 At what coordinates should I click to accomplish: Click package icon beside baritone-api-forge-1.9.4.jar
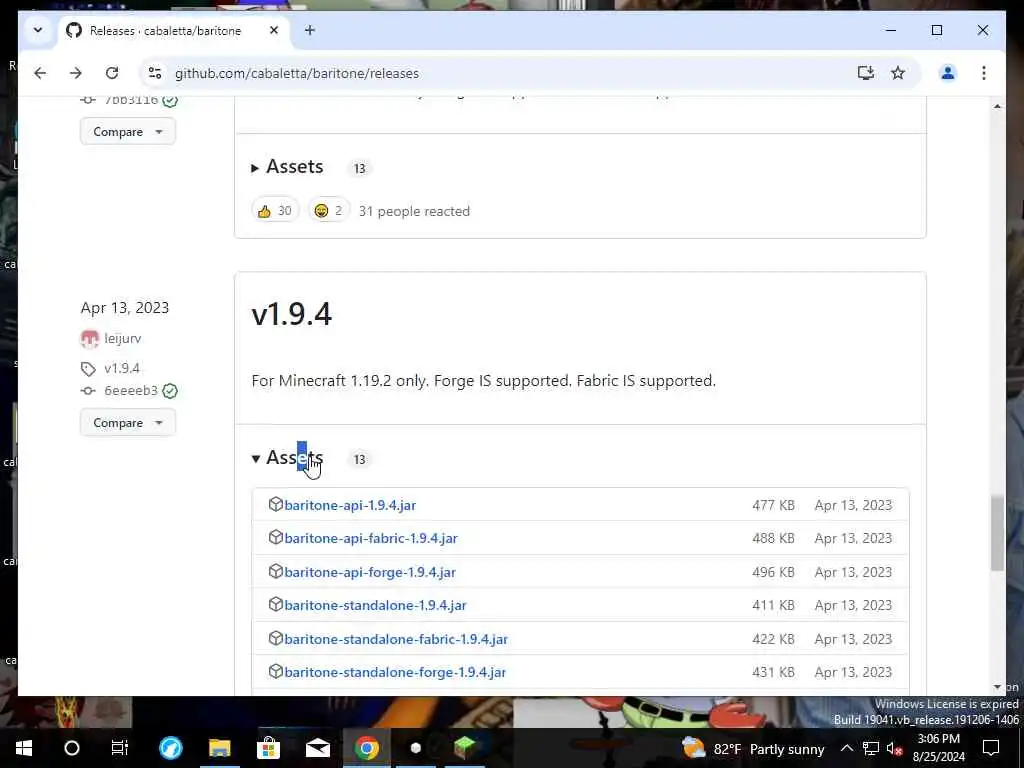pos(276,571)
